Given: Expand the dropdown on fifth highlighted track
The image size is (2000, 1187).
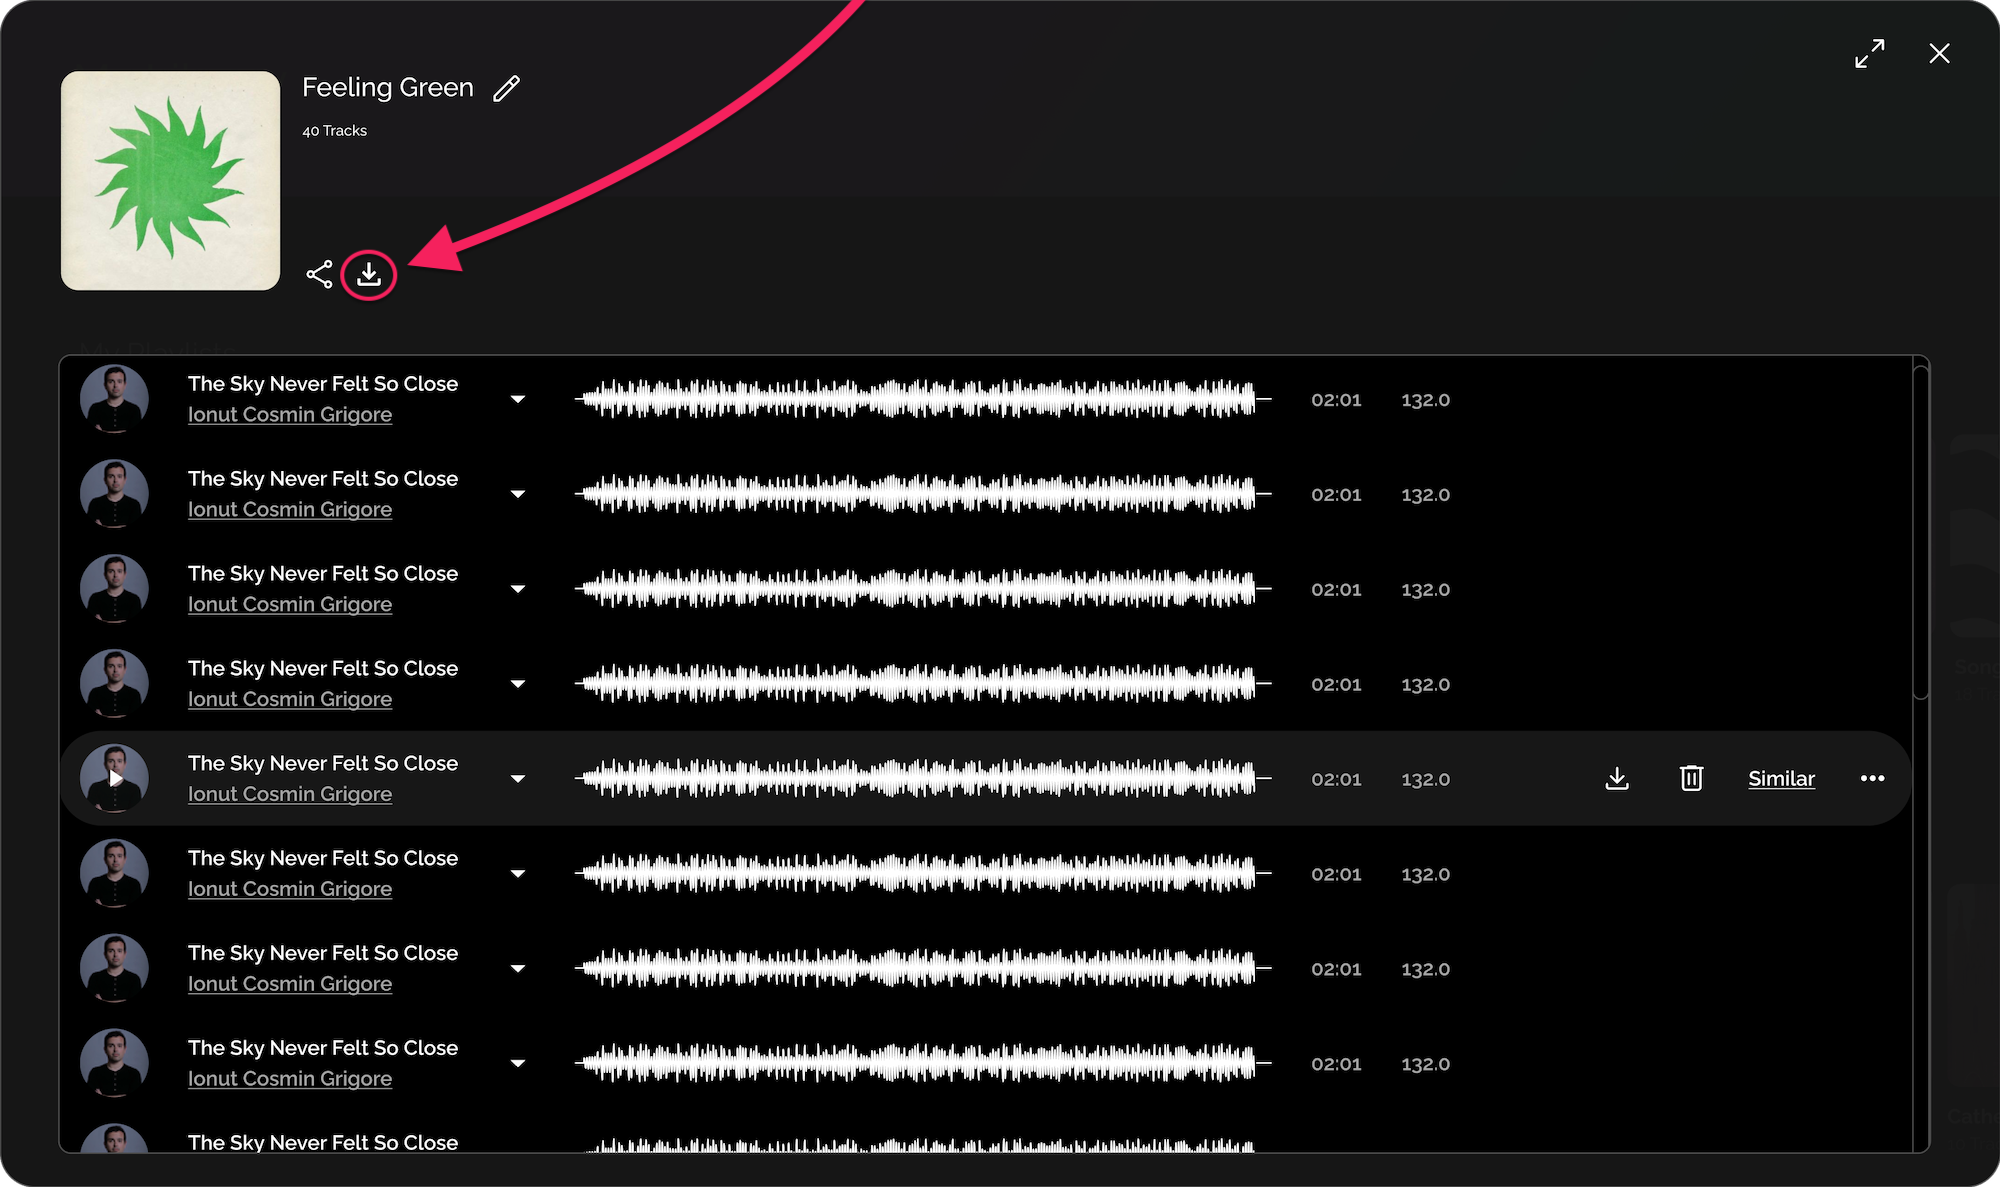Looking at the screenshot, I should pyautogui.click(x=518, y=777).
